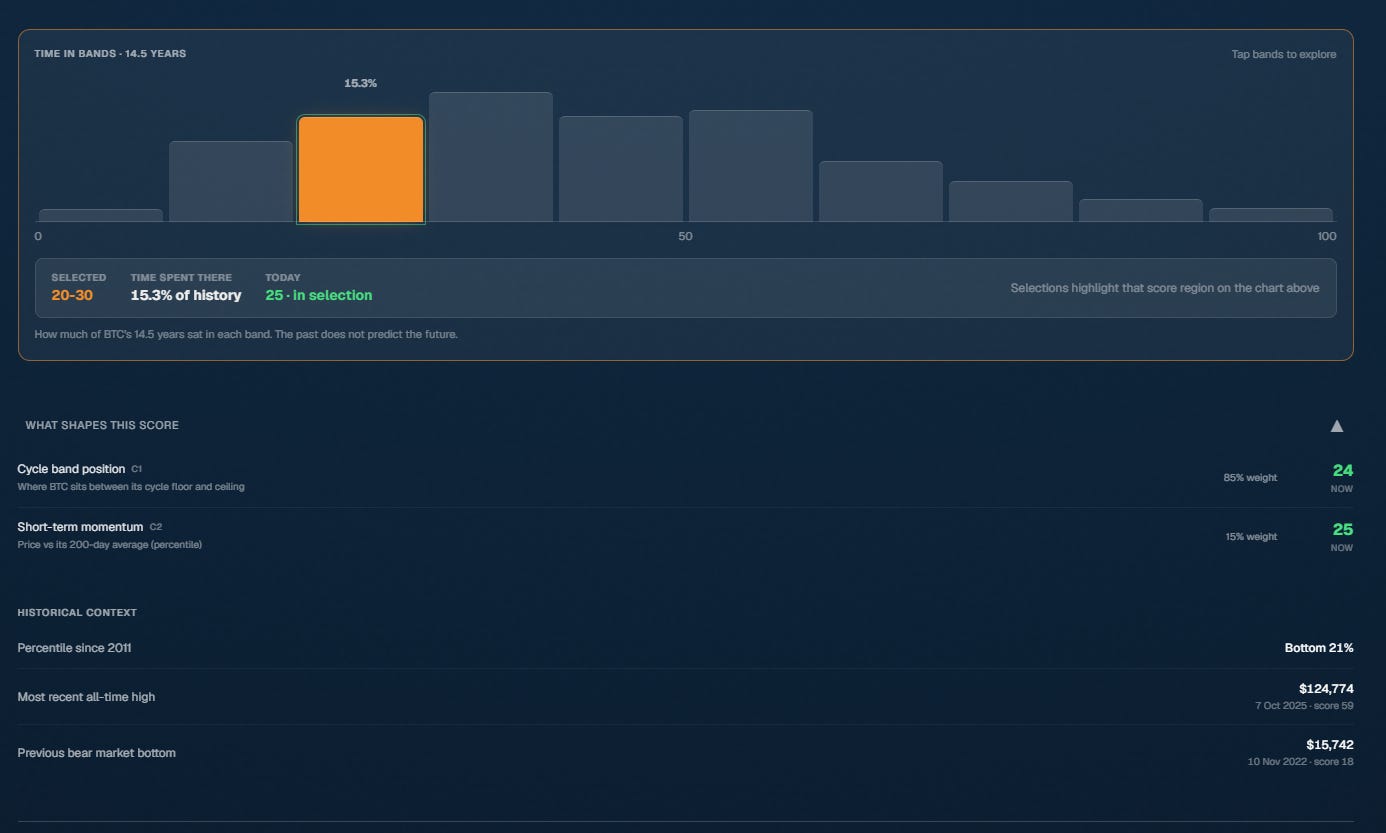The image size is (1386, 833).
Task: Click the '10 Nov 2022 · score 18' detail
Action: point(1300,762)
